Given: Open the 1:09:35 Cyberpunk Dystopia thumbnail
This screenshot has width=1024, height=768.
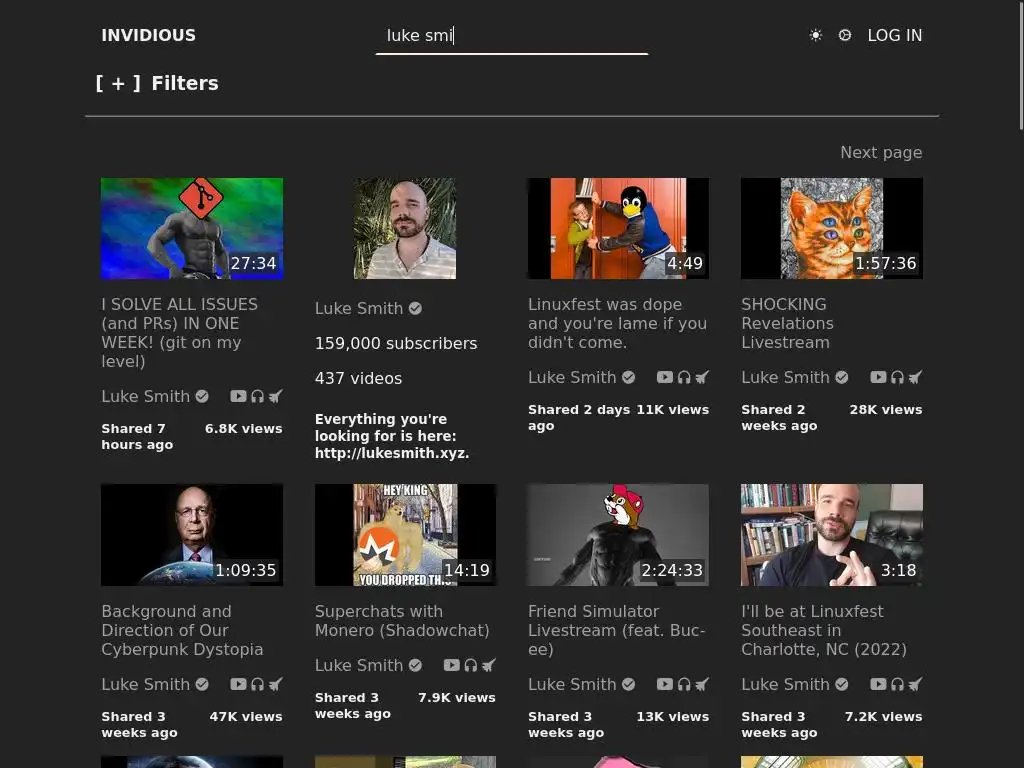Looking at the screenshot, I should (192, 535).
